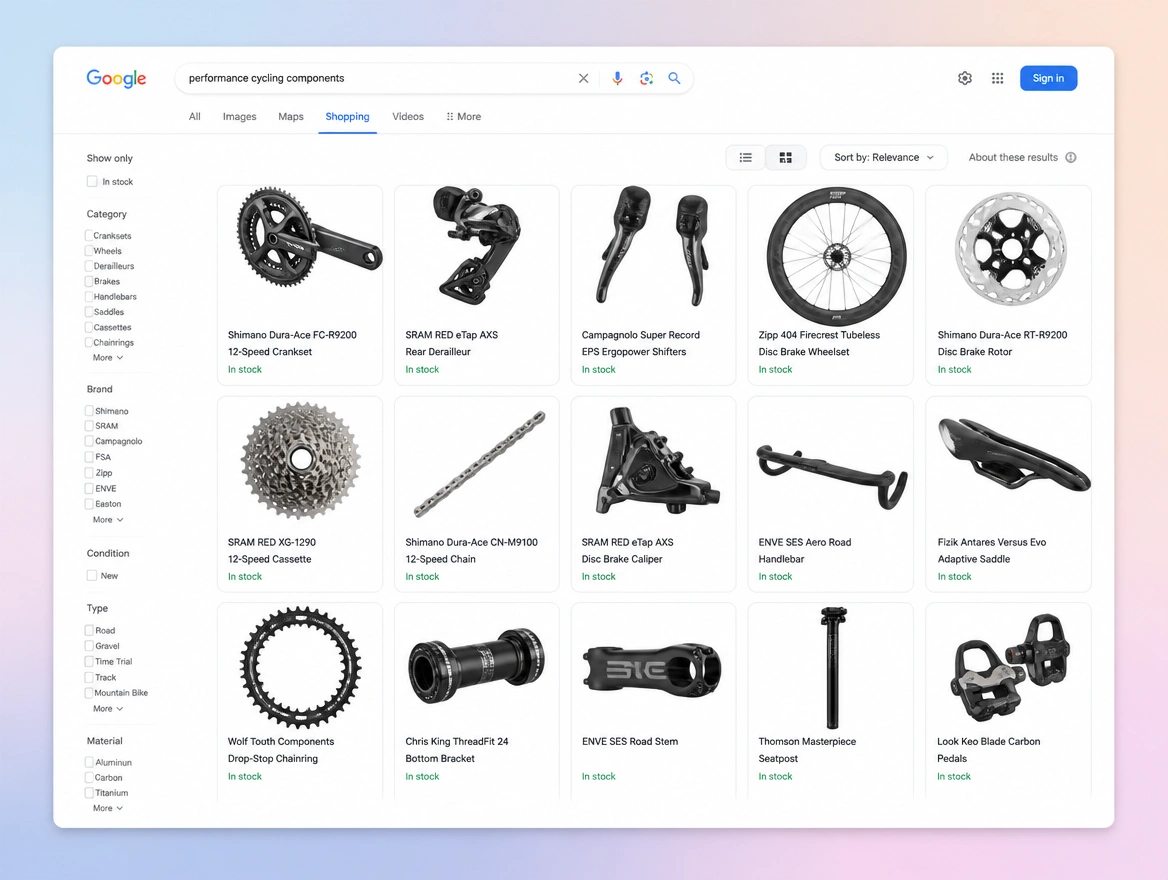The width and height of the screenshot is (1168, 880).
Task: Click the magnifying glass search icon
Action: coord(674,78)
